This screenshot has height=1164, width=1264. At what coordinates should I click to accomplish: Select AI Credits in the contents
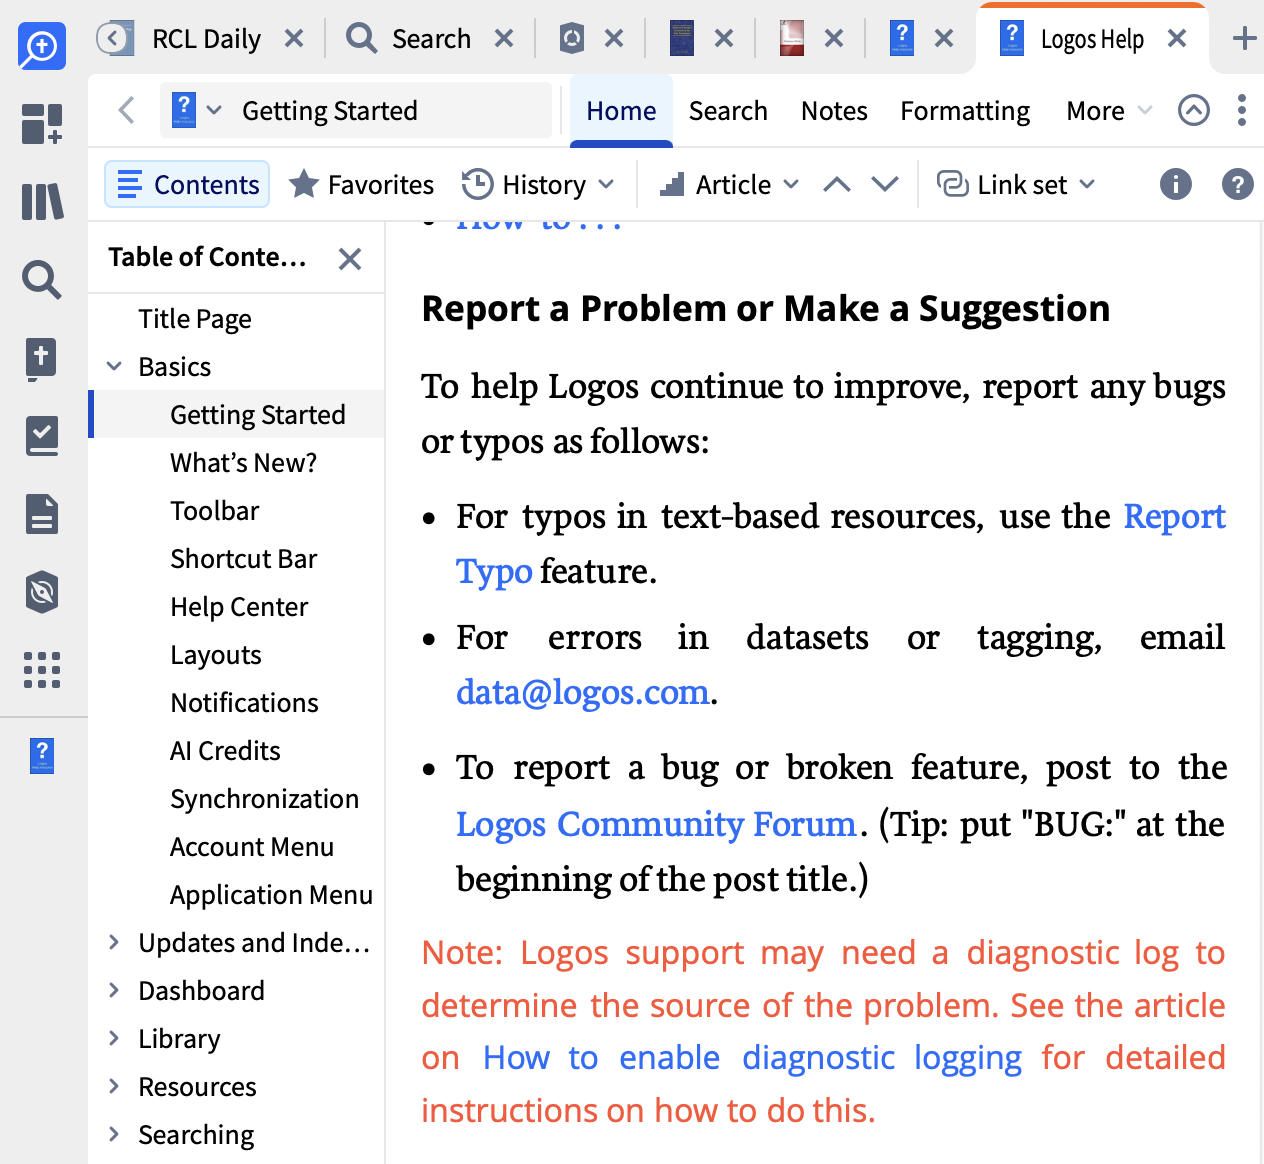[x=225, y=751]
